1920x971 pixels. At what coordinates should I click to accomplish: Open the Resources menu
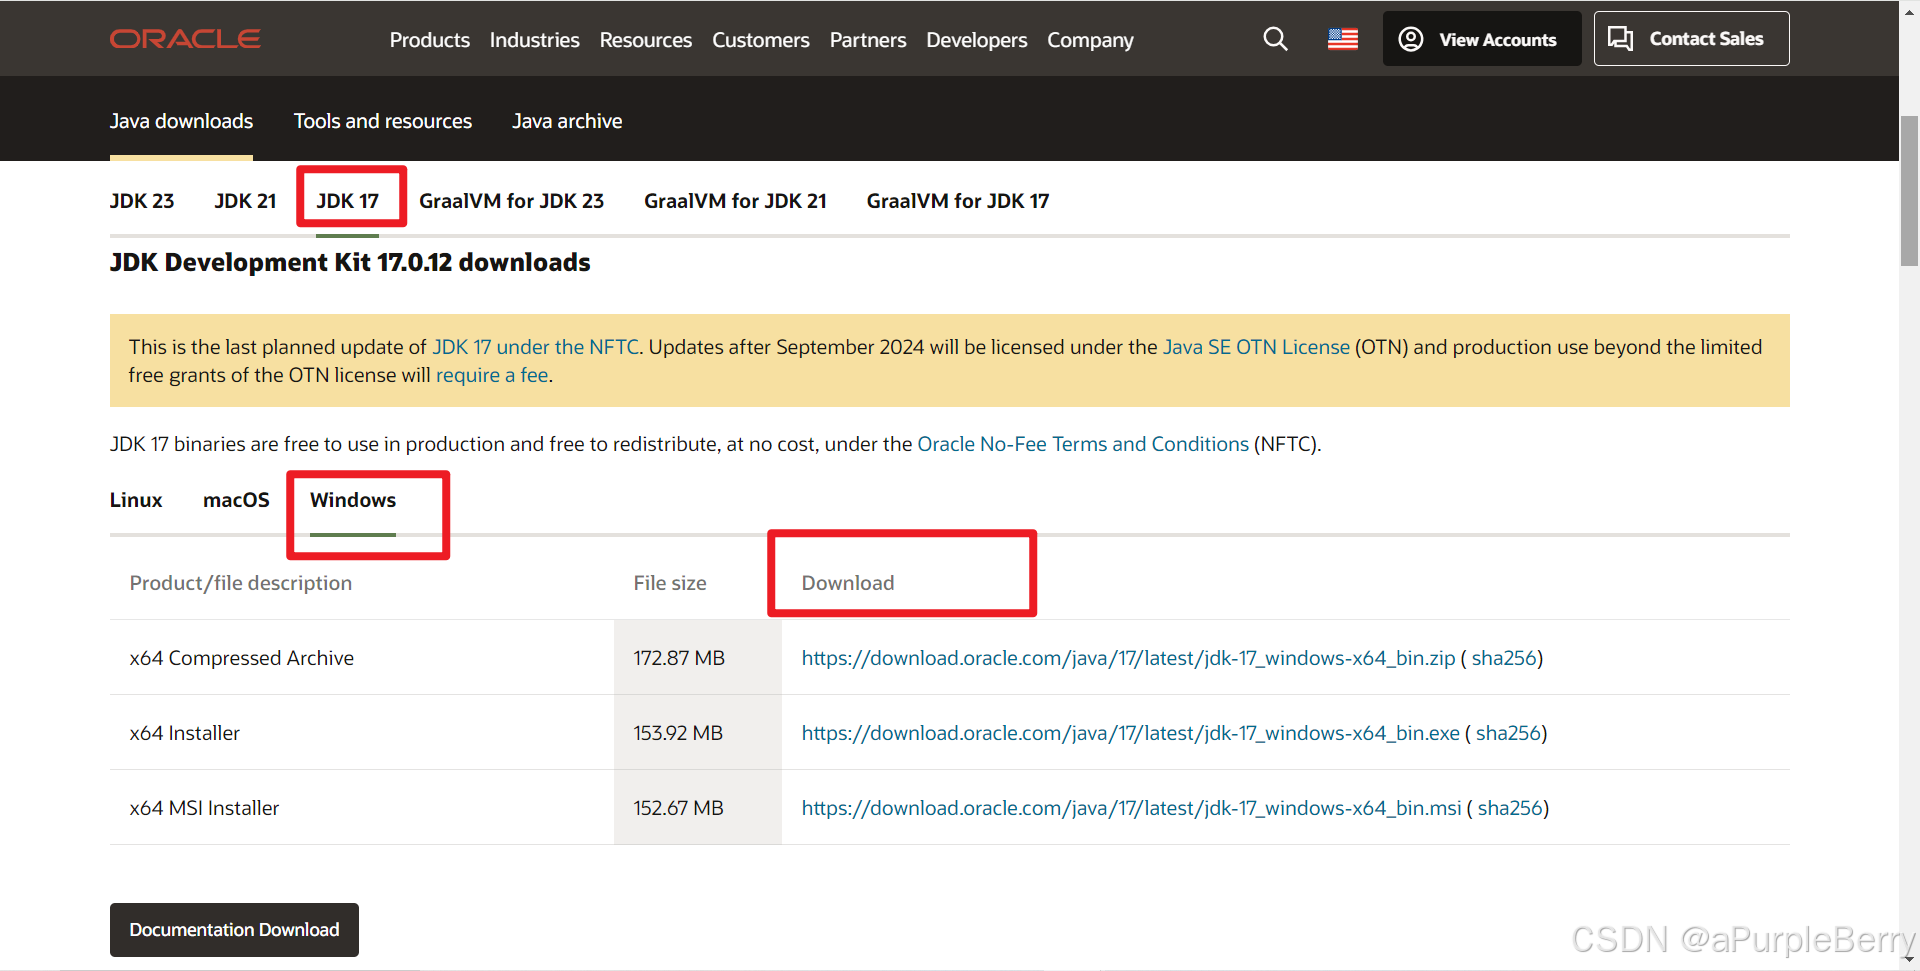click(646, 40)
